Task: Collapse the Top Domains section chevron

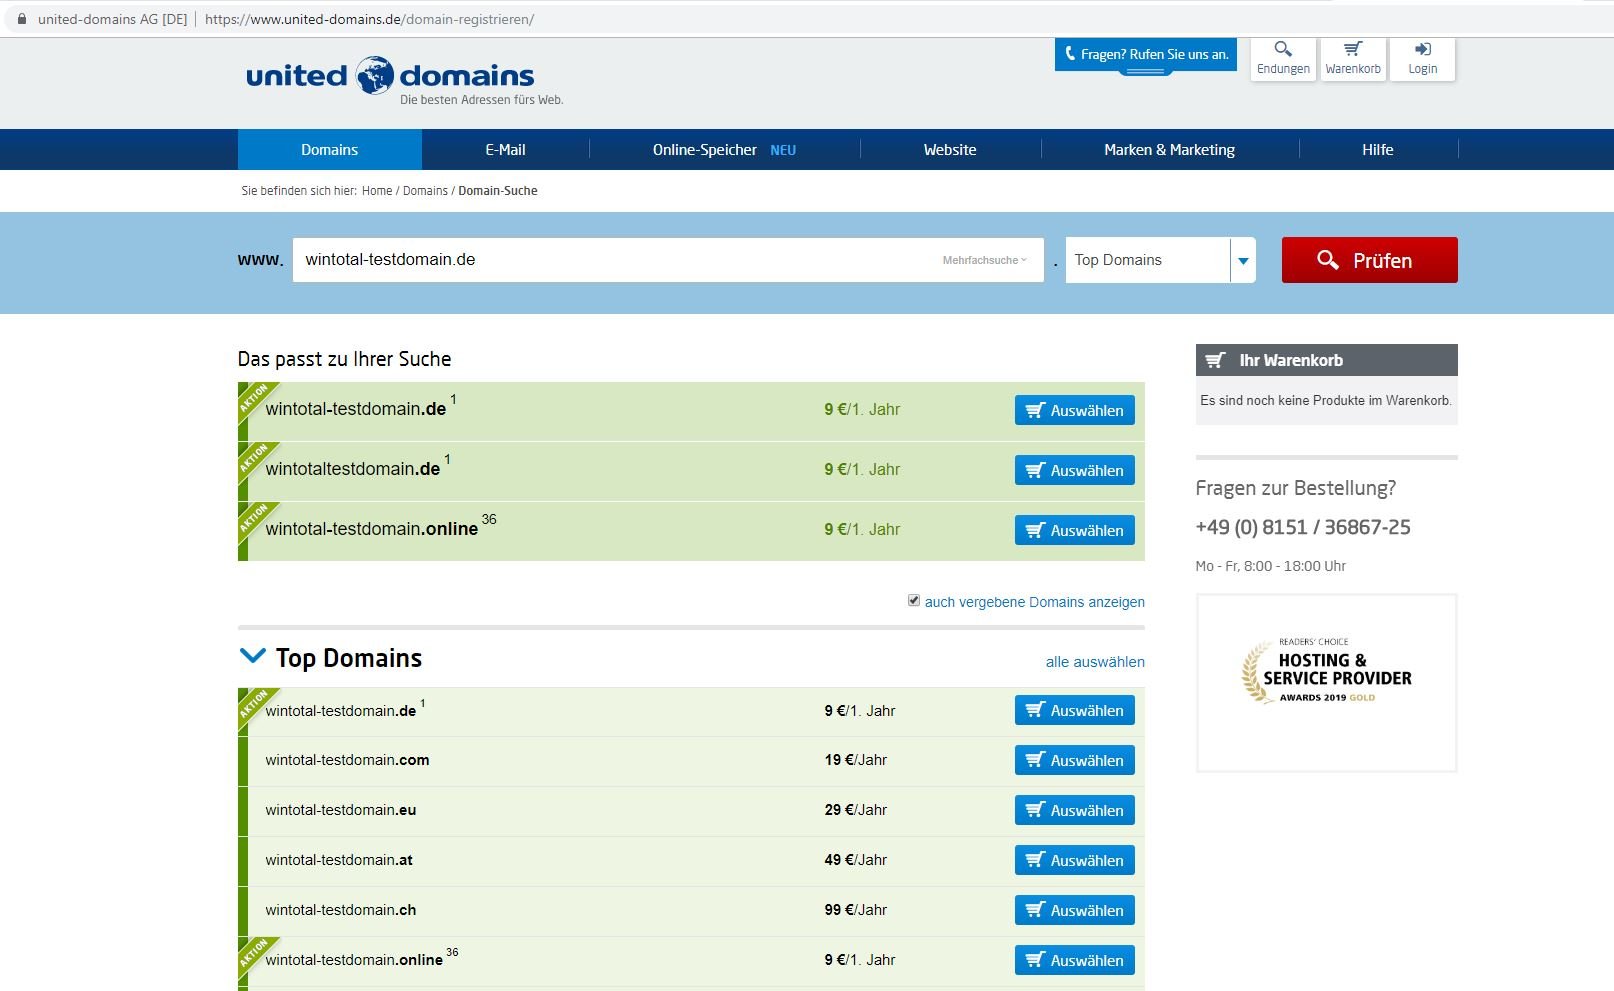Action: coord(253,656)
